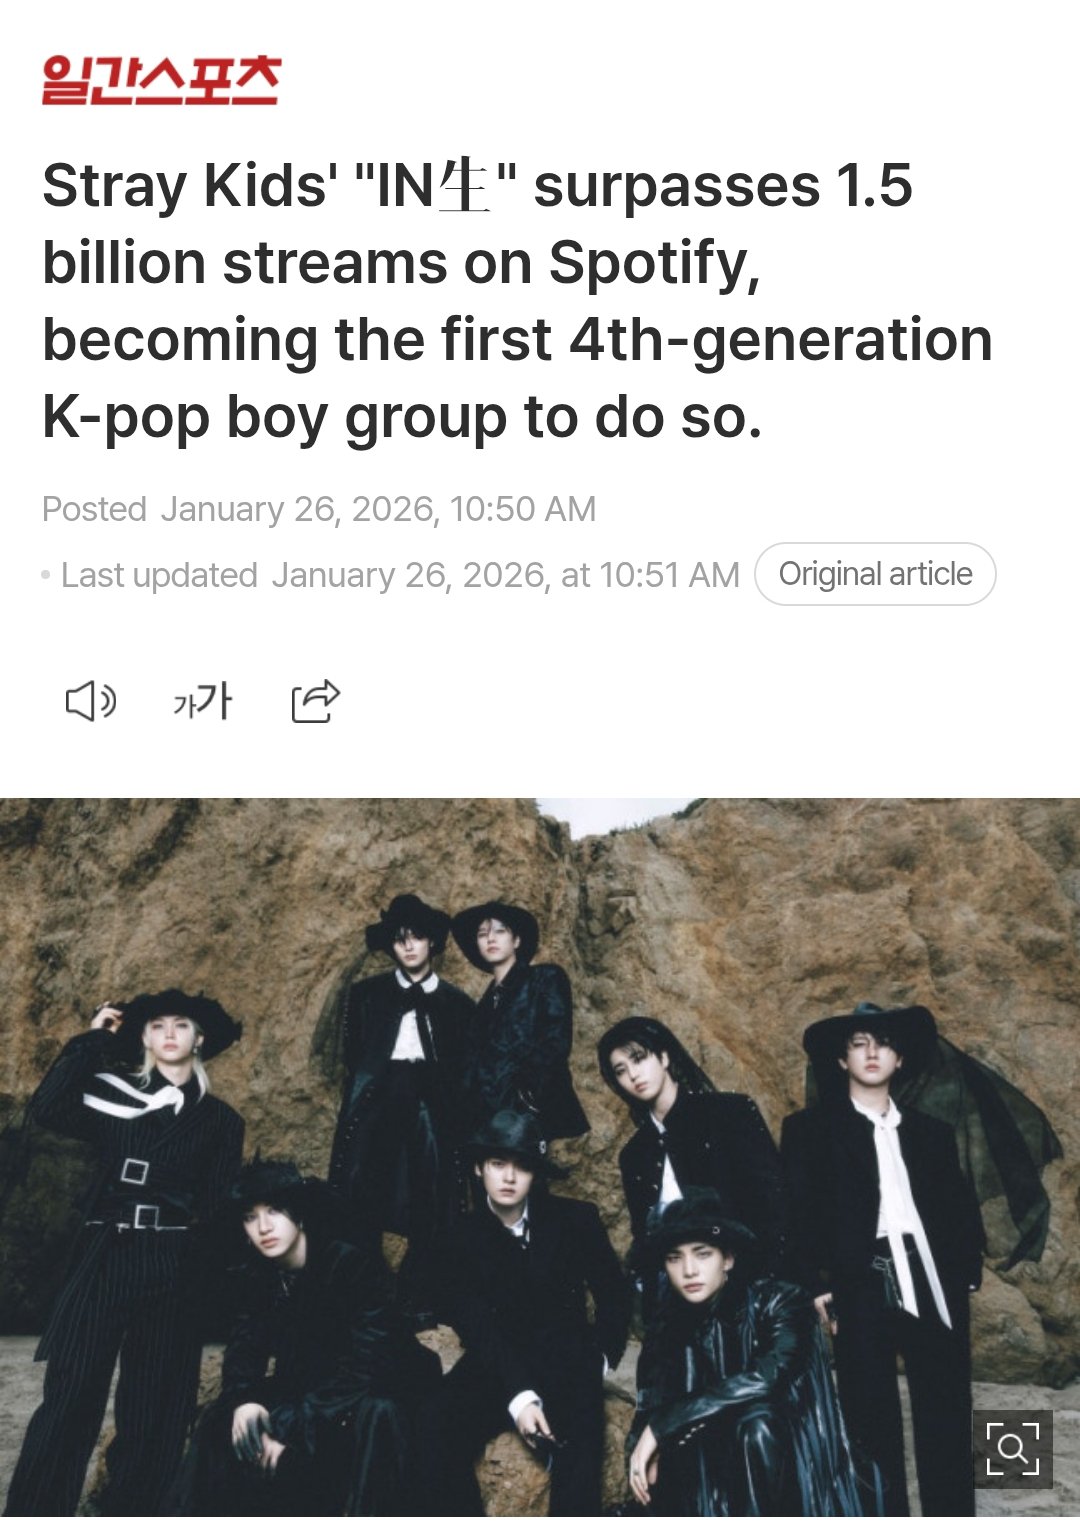This screenshot has height=1531, width=1080.
Task: Click the Last updated timestamp line
Action: [x=400, y=575]
